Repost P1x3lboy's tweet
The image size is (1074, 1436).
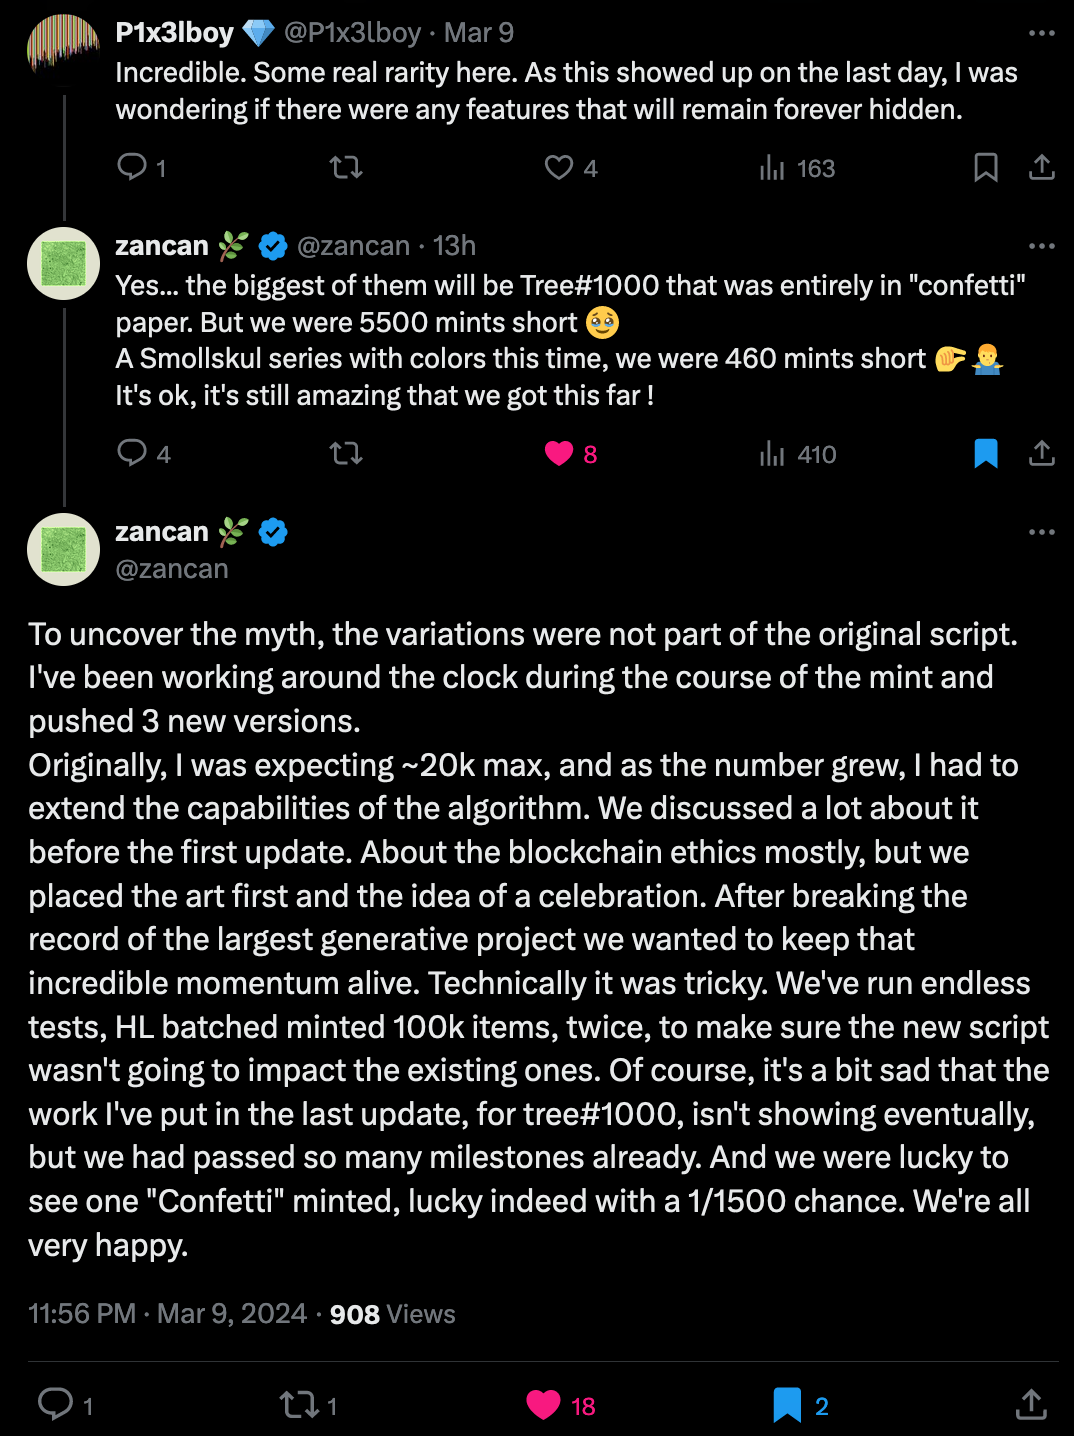click(346, 167)
